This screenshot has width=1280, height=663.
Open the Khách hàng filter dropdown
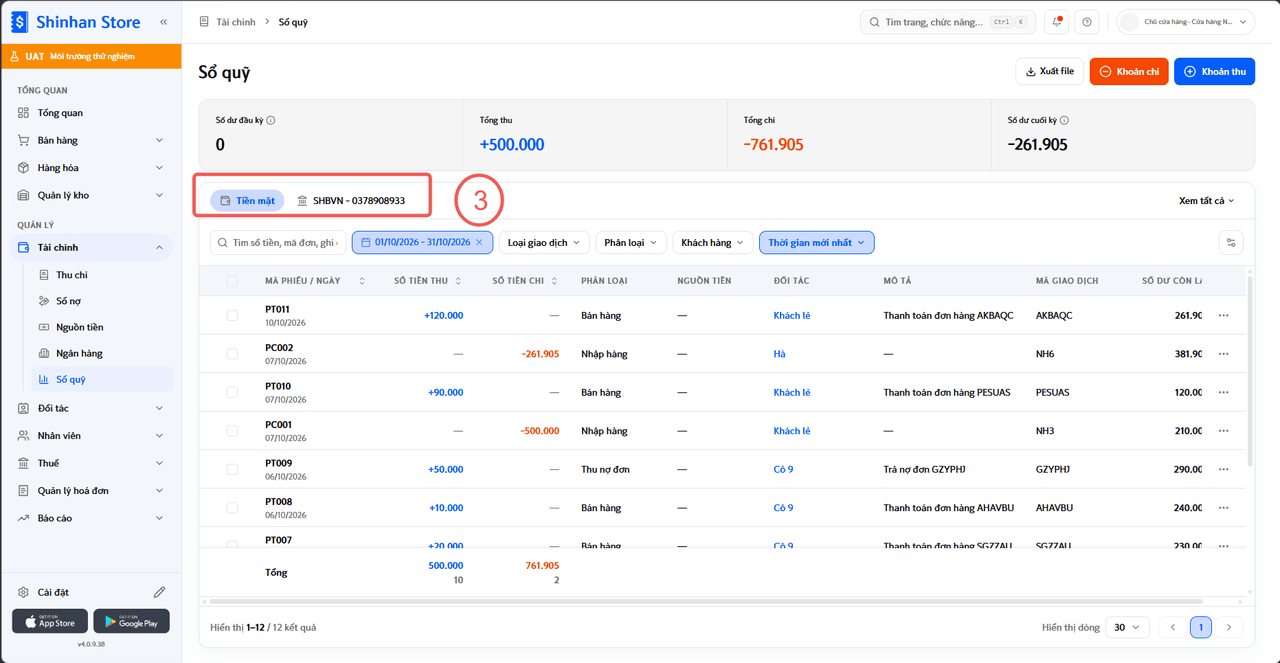pyautogui.click(x=713, y=242)
